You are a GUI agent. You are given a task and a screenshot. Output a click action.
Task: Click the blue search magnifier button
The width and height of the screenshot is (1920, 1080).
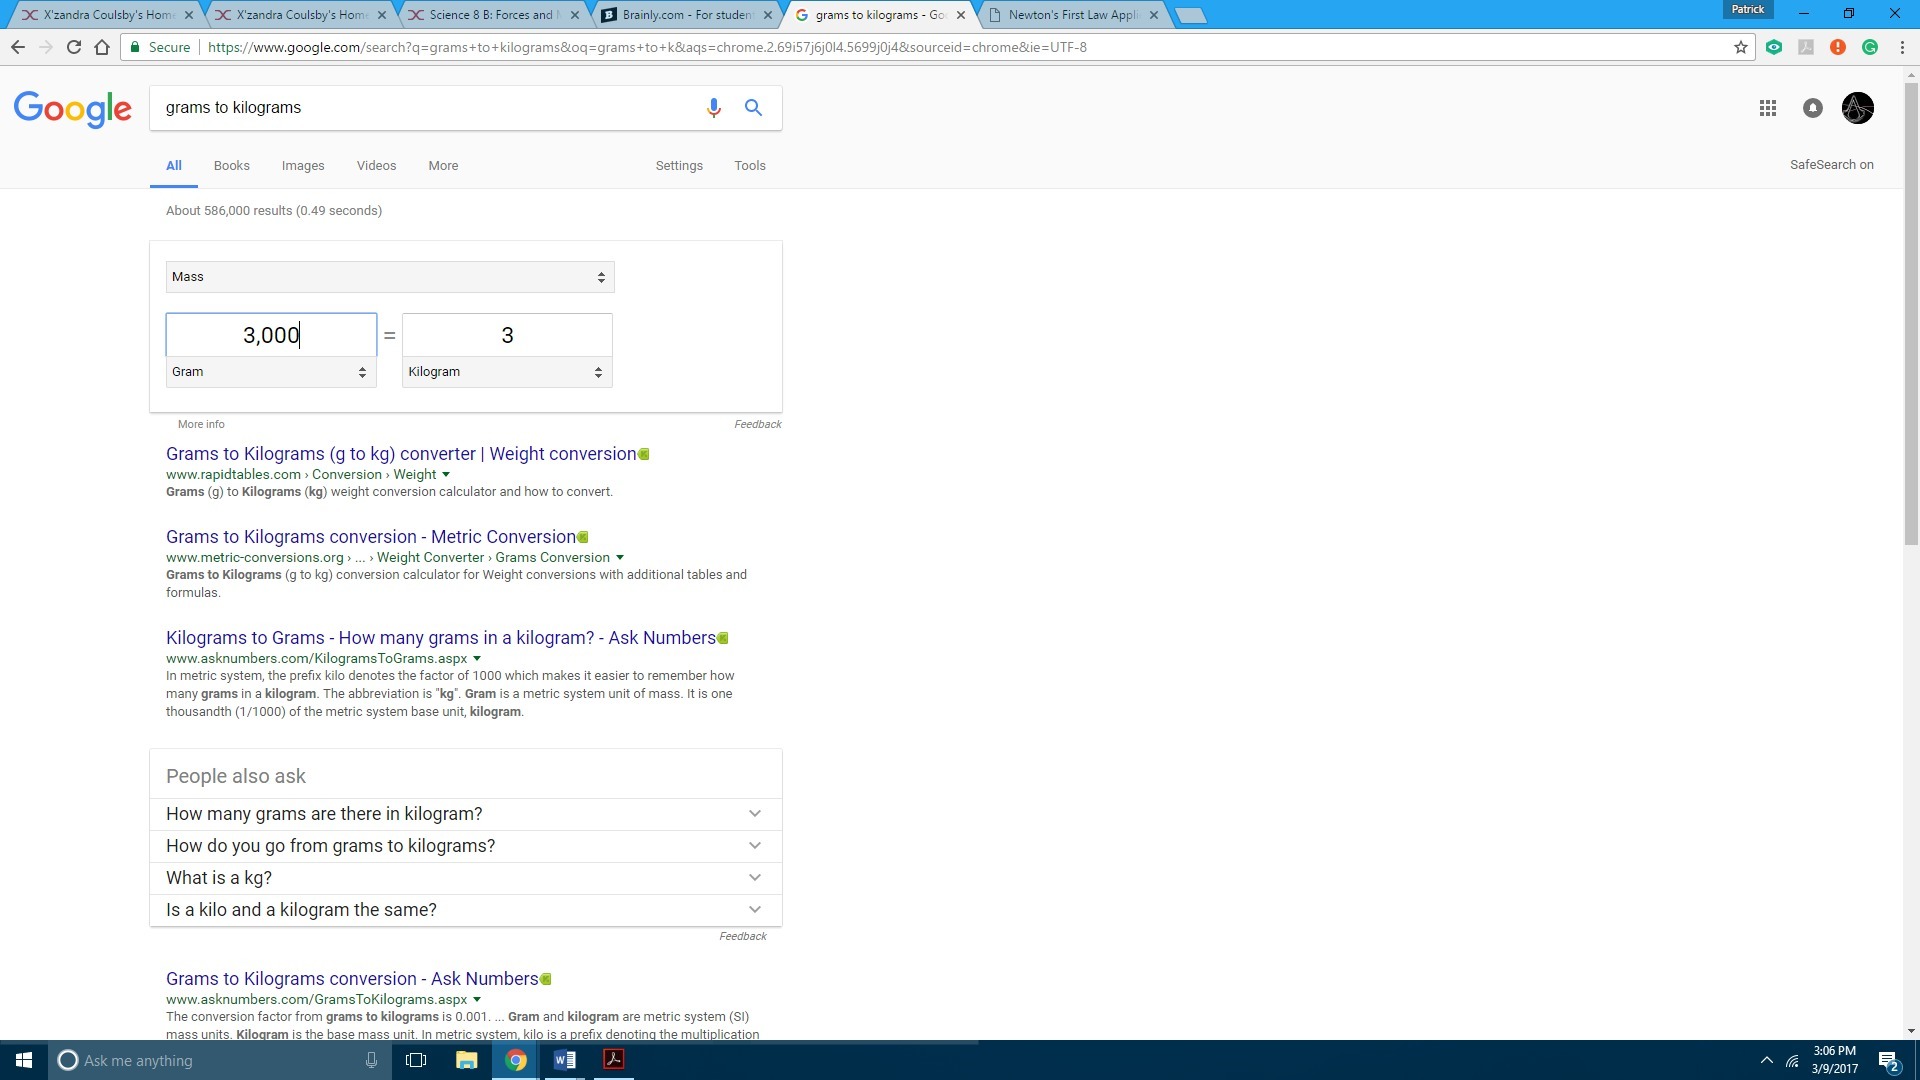pos(753,108)
